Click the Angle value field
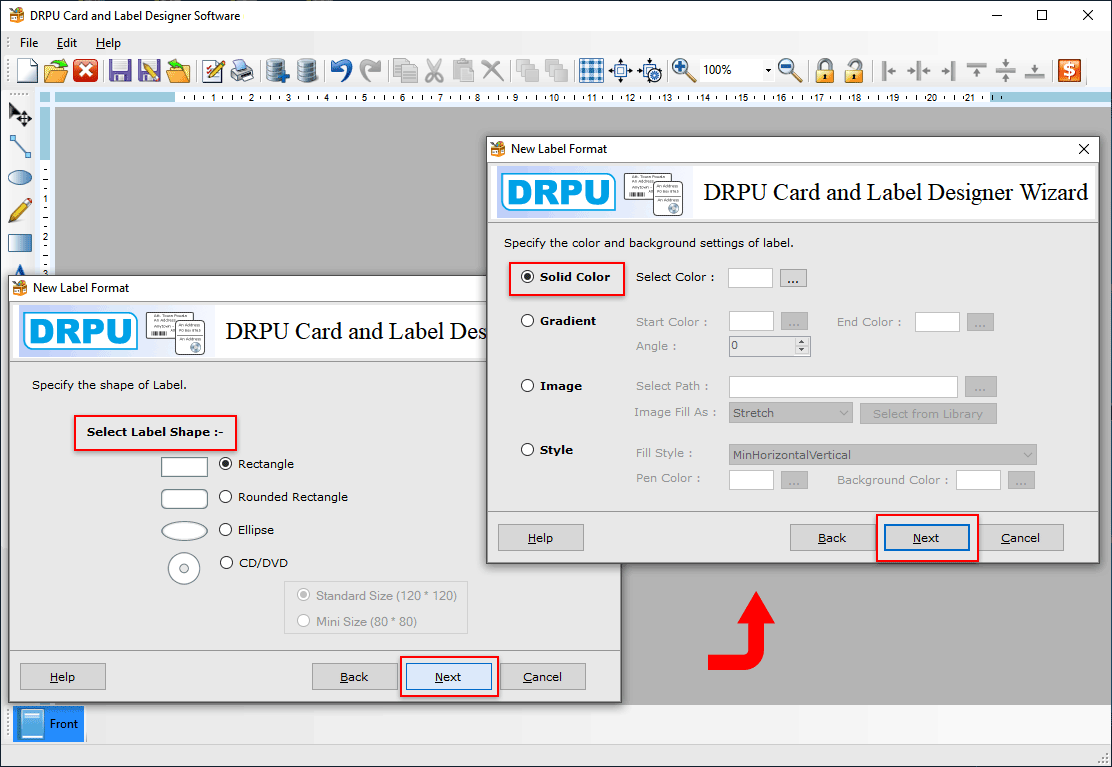 (762, 346)
